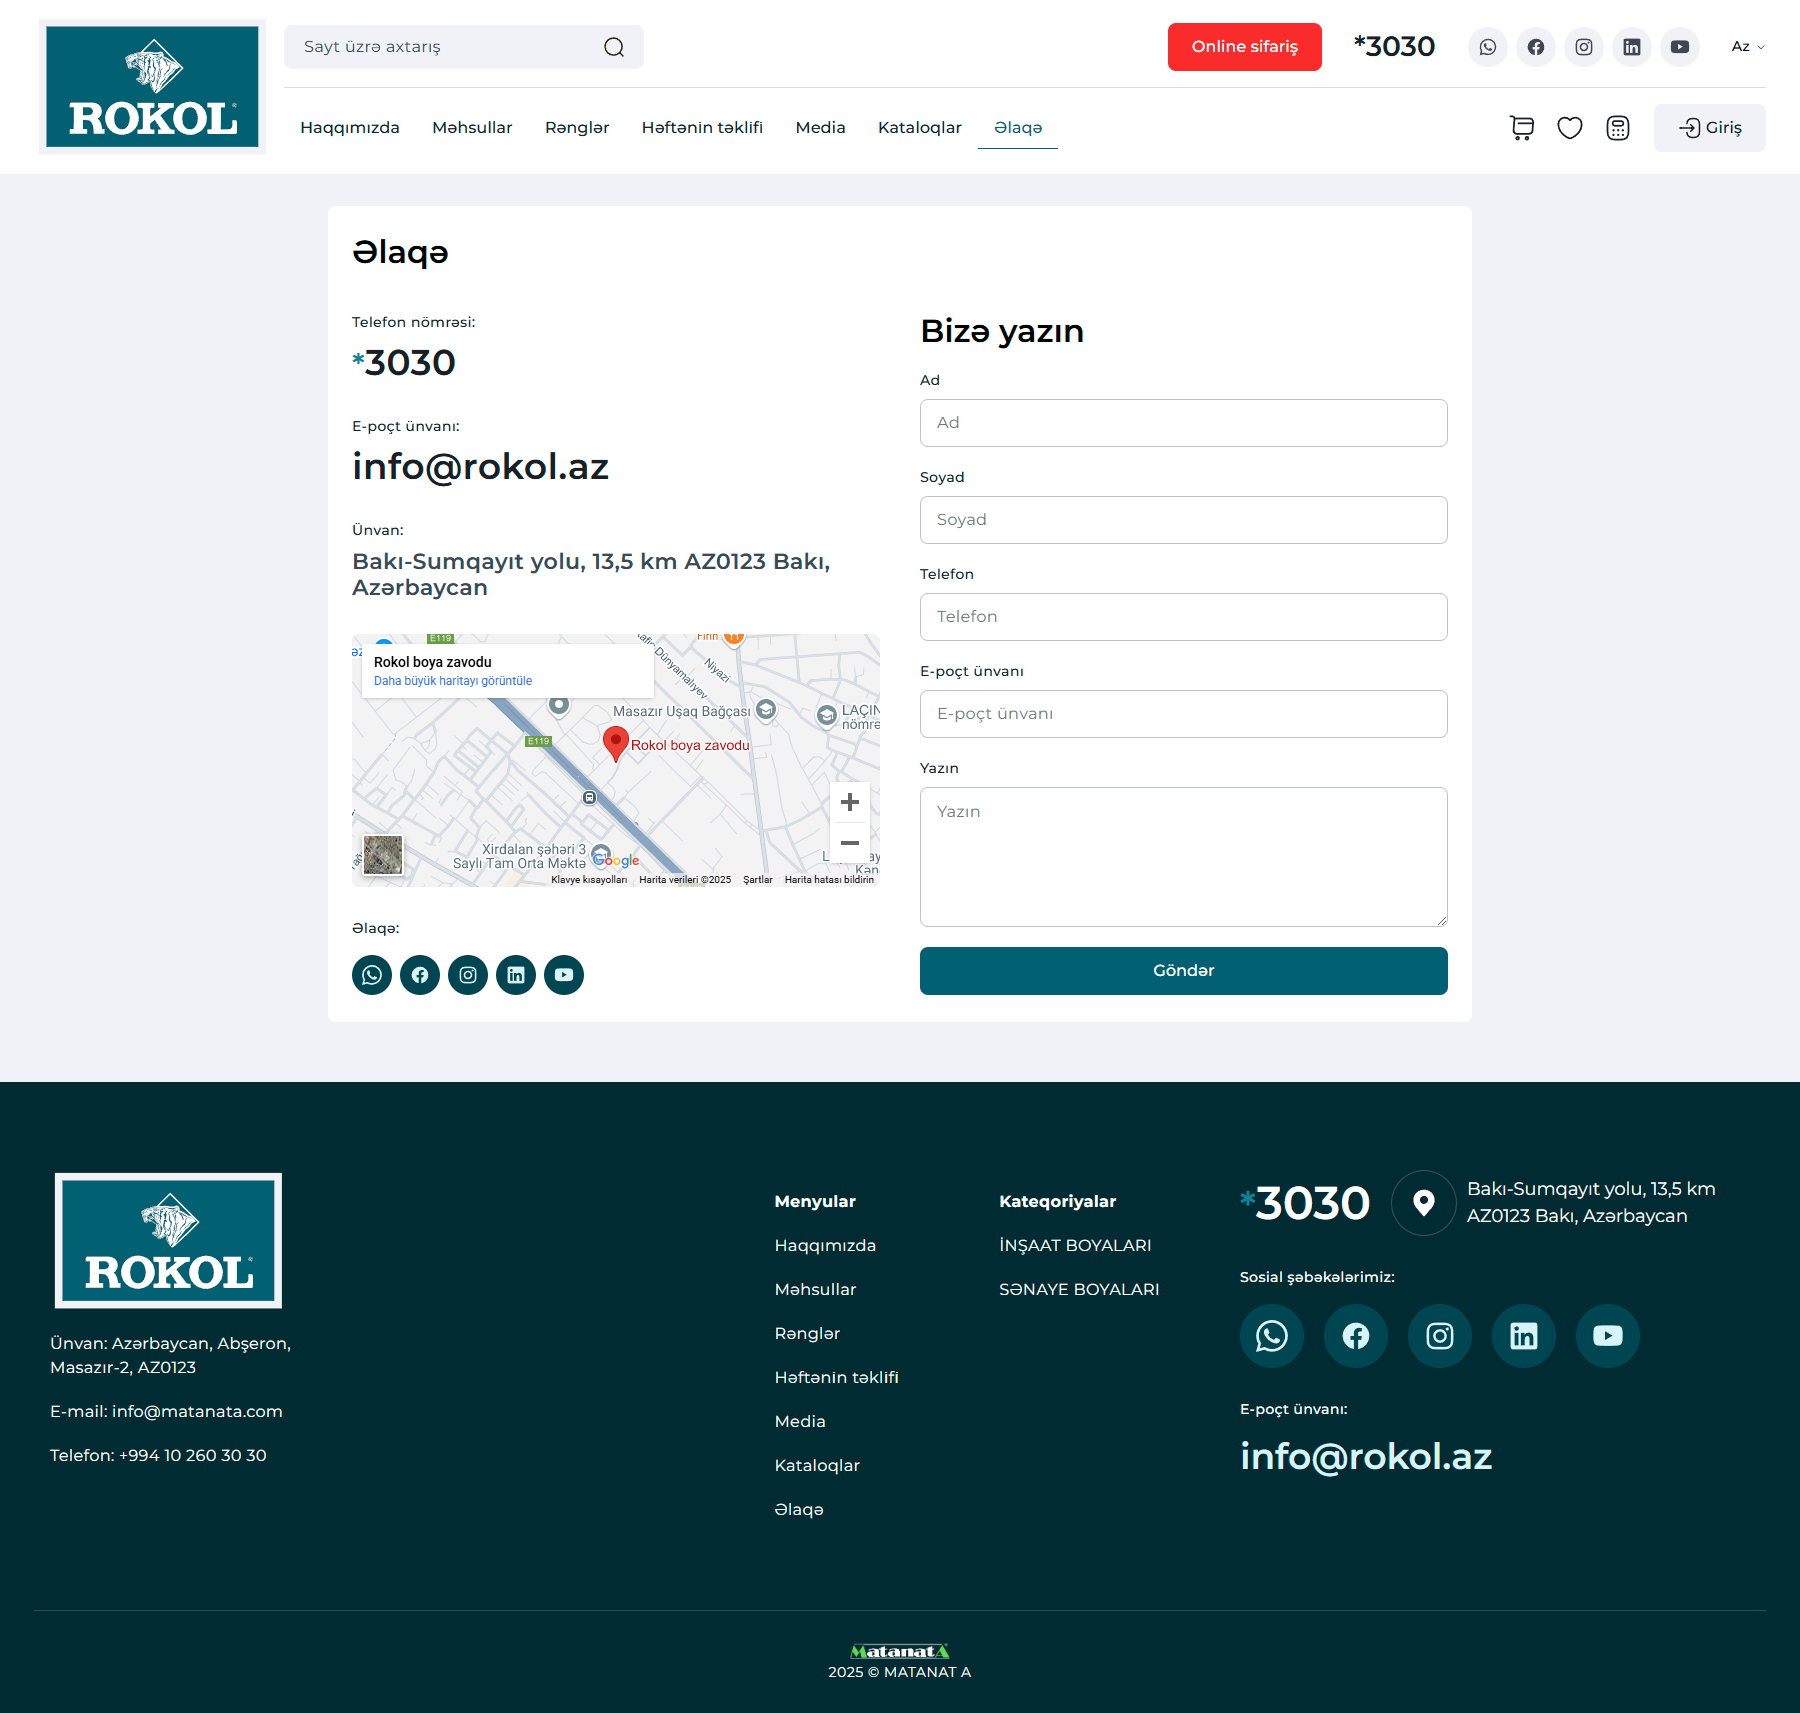Open the shopping cart icon

coord(1521,128)
